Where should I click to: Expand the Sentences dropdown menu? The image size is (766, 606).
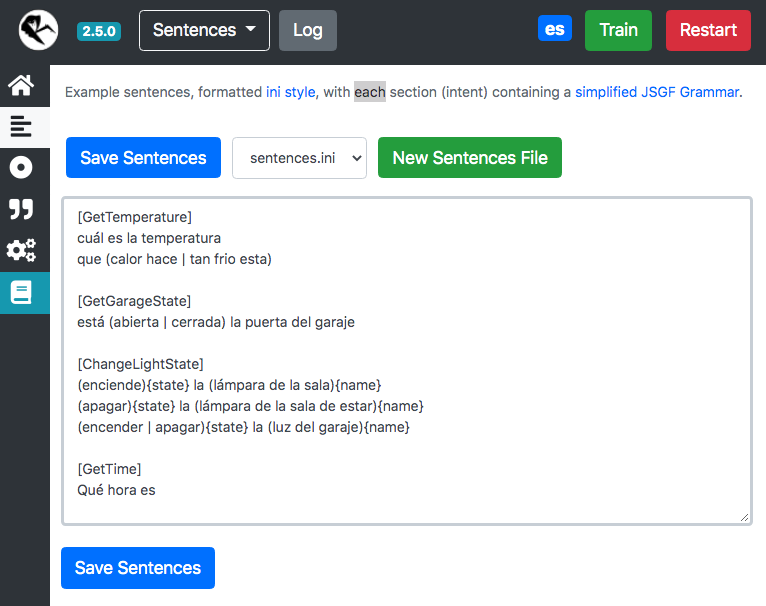204,30
